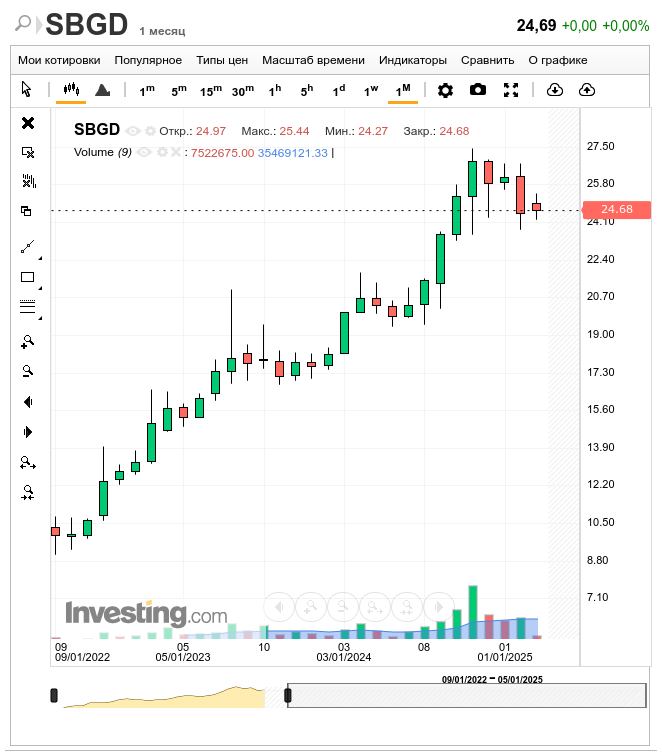This screenshot has width=662, height=752.
Task: Click the overlapping squares icon in sidebar
Action: (x=26, y=211)
